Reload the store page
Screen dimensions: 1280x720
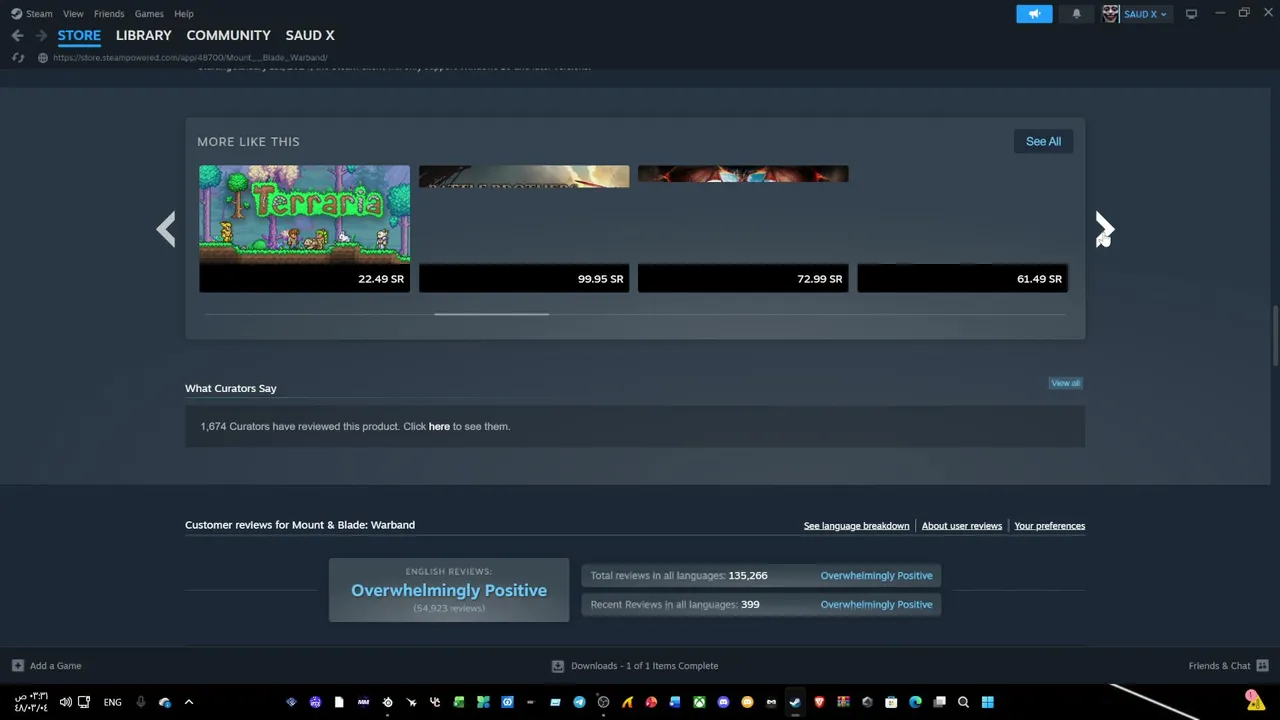pyautogui.click(x=17, y=58)
